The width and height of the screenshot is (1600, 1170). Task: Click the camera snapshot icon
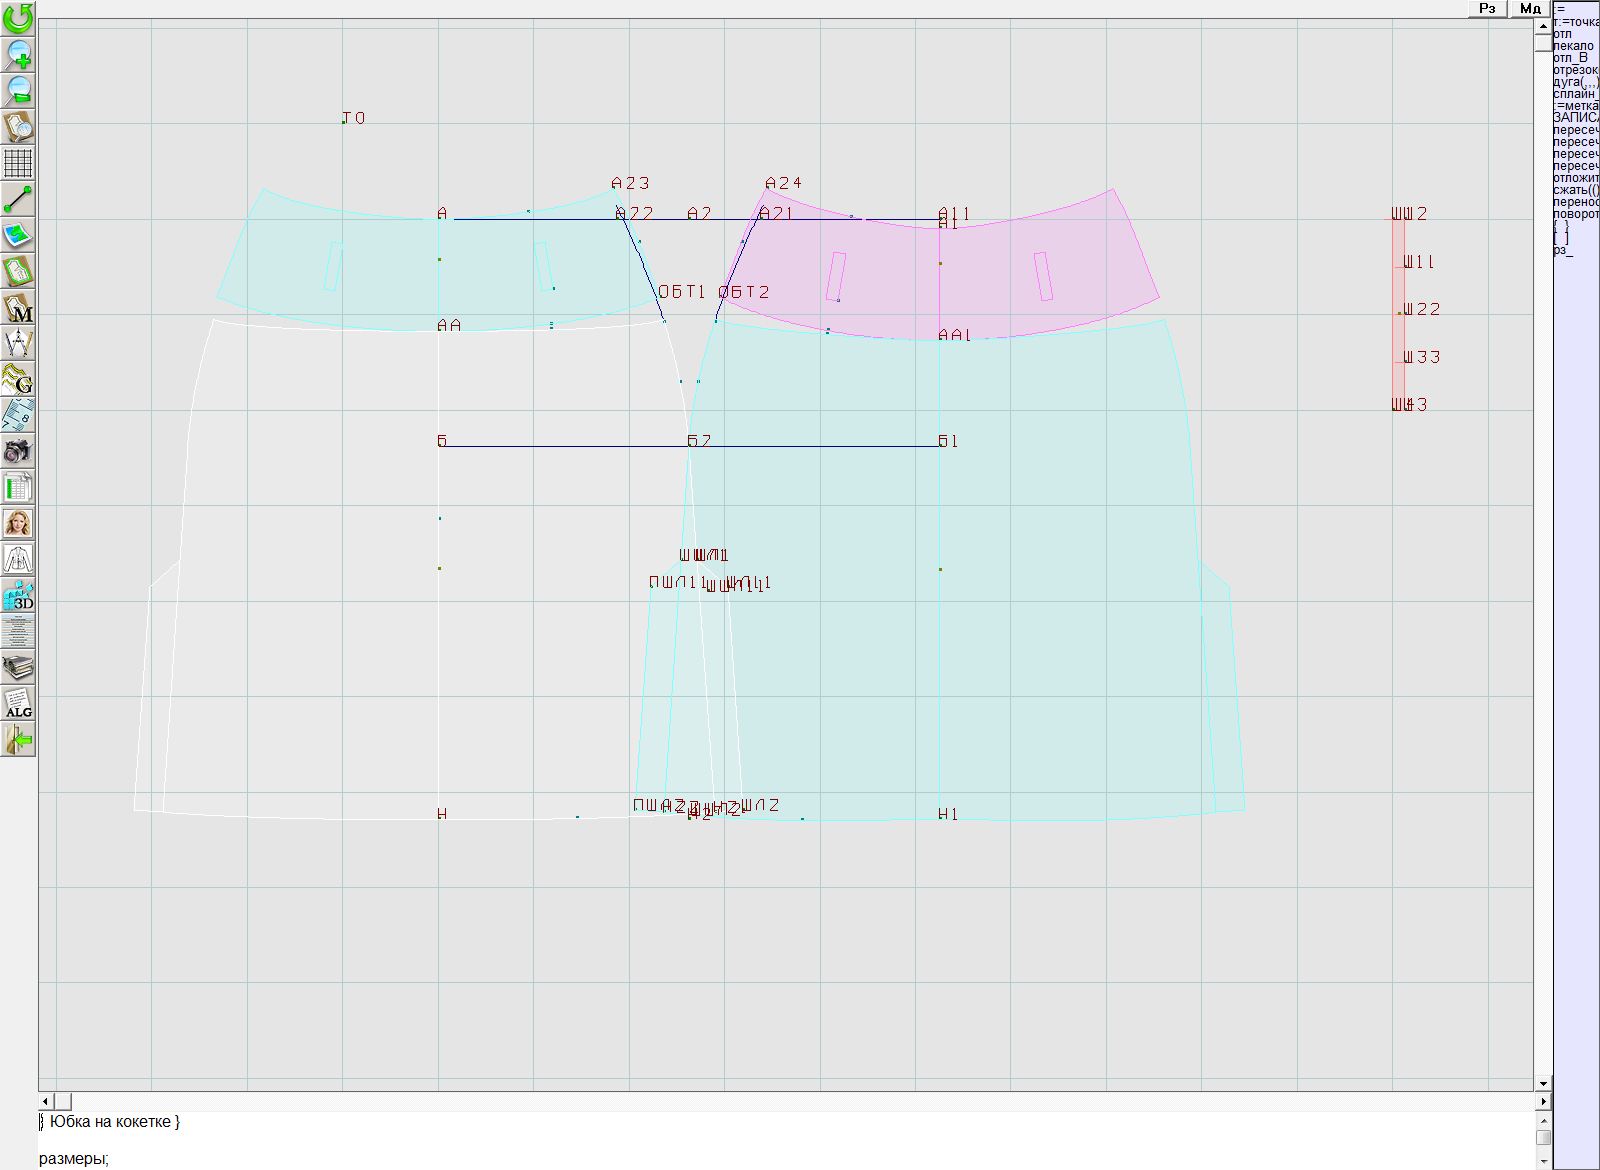pos(18,451)
